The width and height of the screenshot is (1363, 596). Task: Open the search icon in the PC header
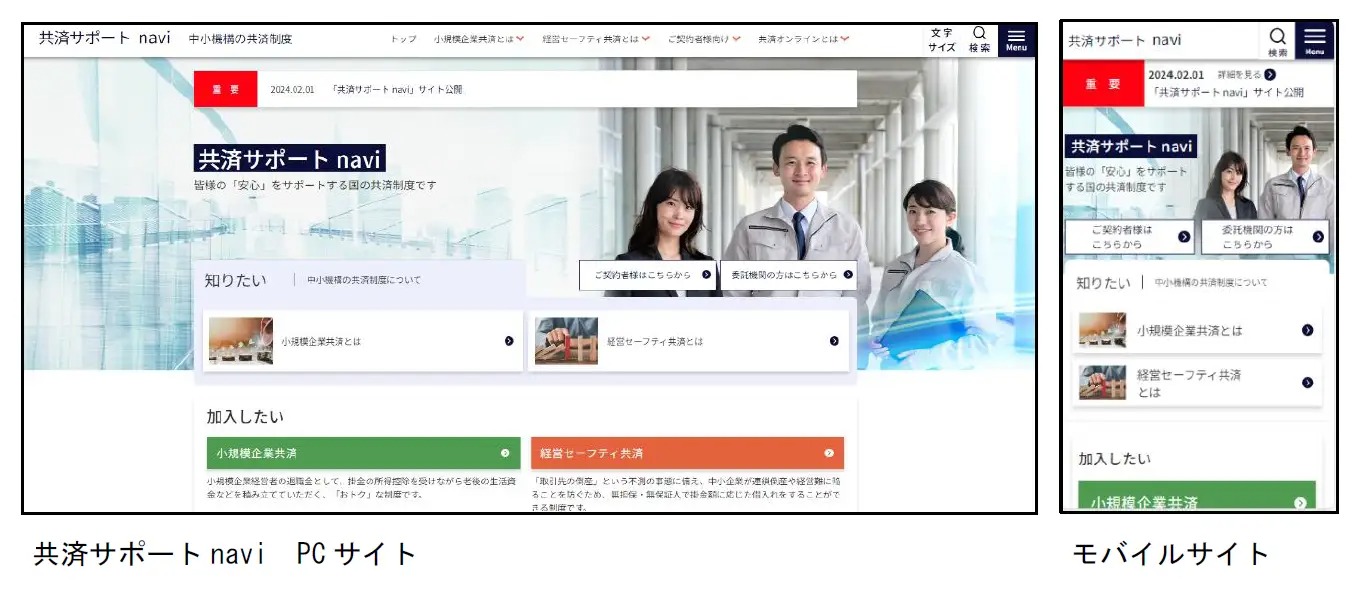point(979,40)
